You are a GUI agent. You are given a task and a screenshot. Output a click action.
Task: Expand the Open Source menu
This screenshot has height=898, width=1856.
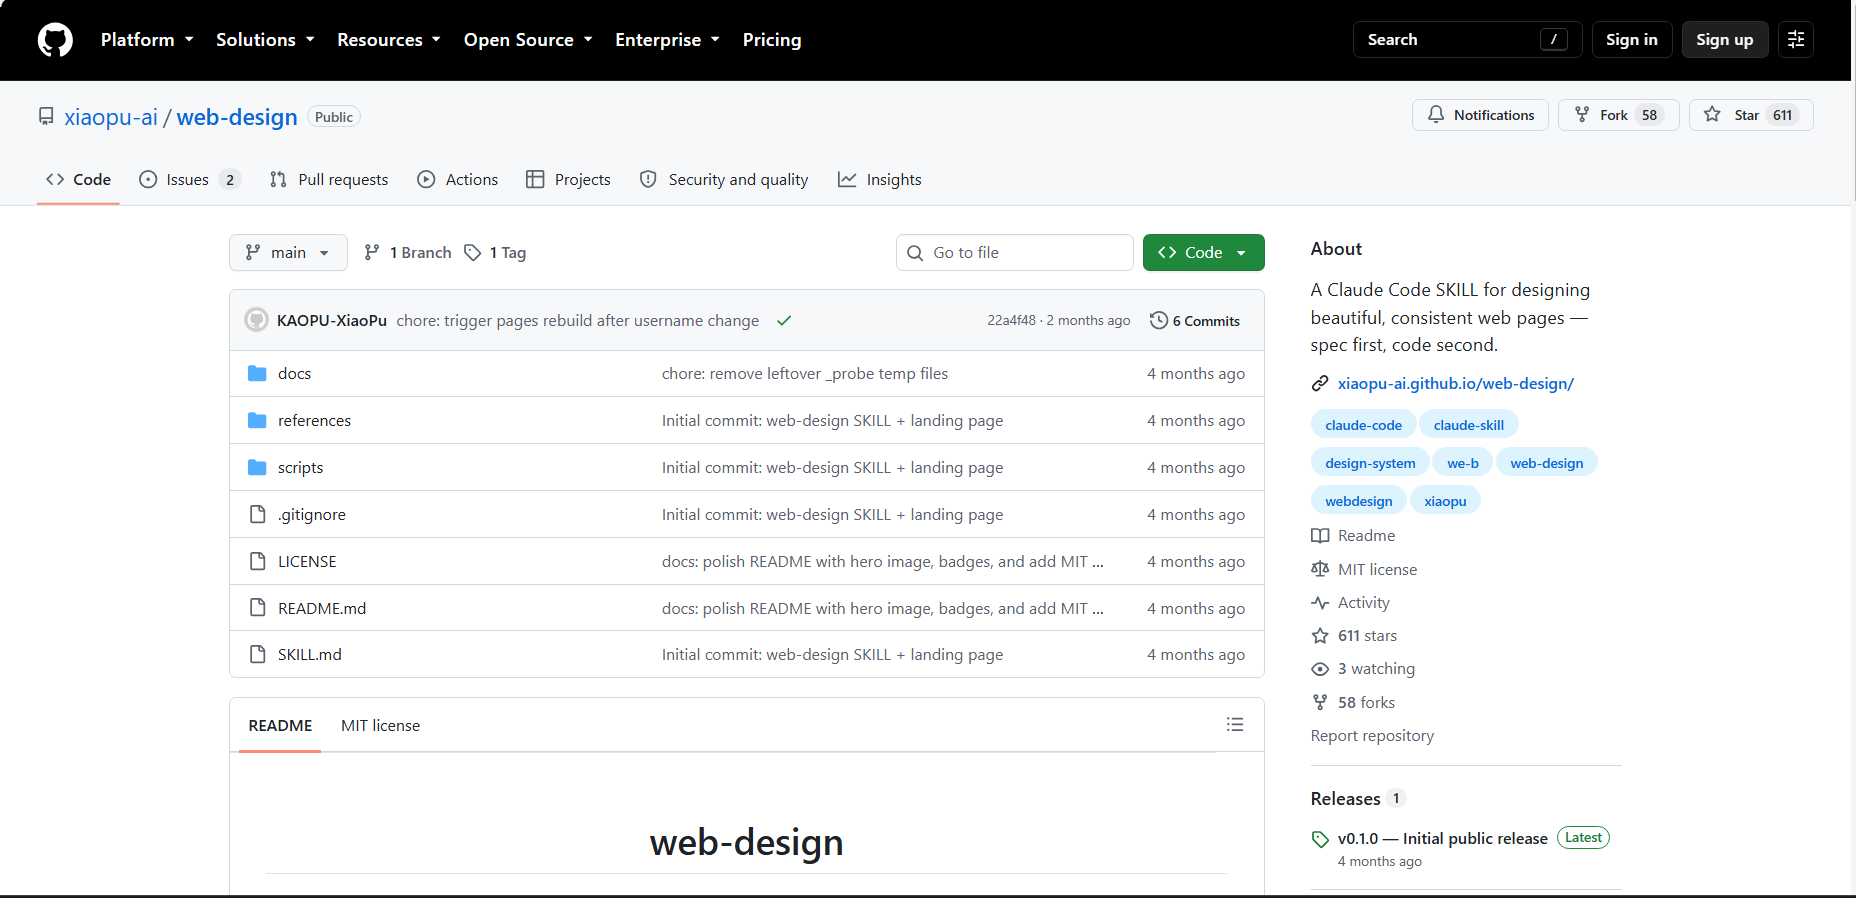click(528, 40)
